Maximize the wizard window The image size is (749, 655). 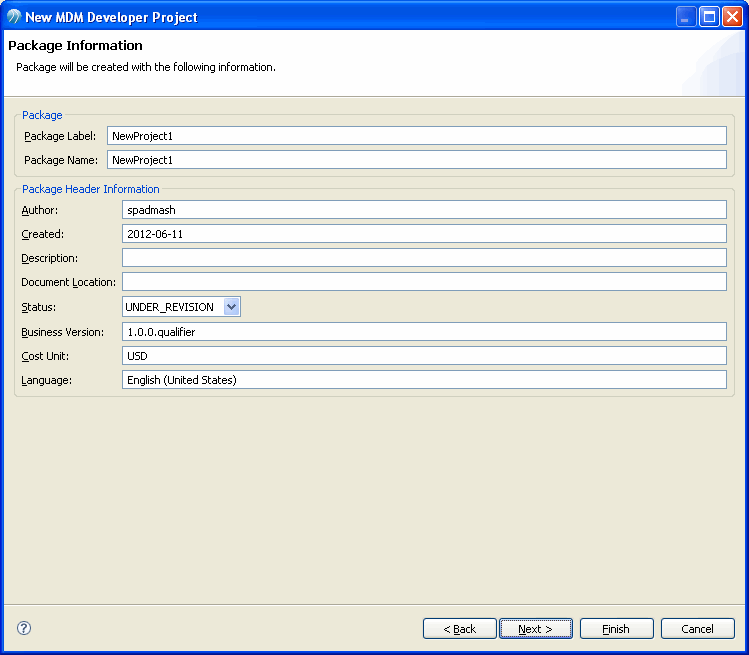pos(709,17)
